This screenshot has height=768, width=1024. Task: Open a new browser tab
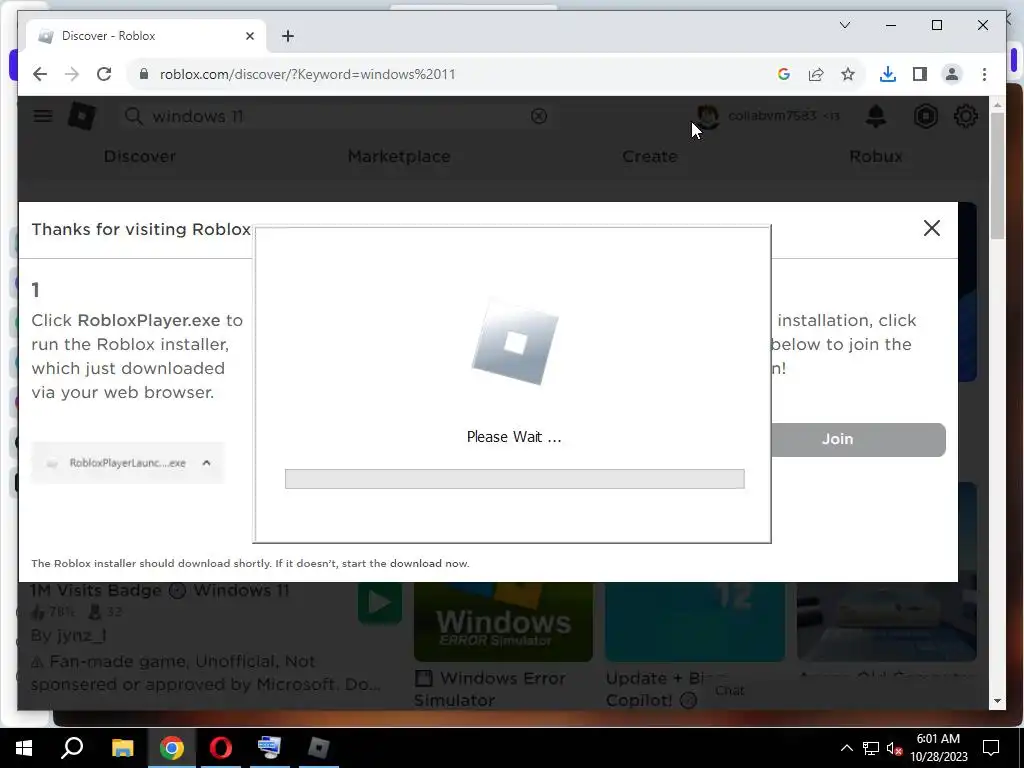(288, 36)
